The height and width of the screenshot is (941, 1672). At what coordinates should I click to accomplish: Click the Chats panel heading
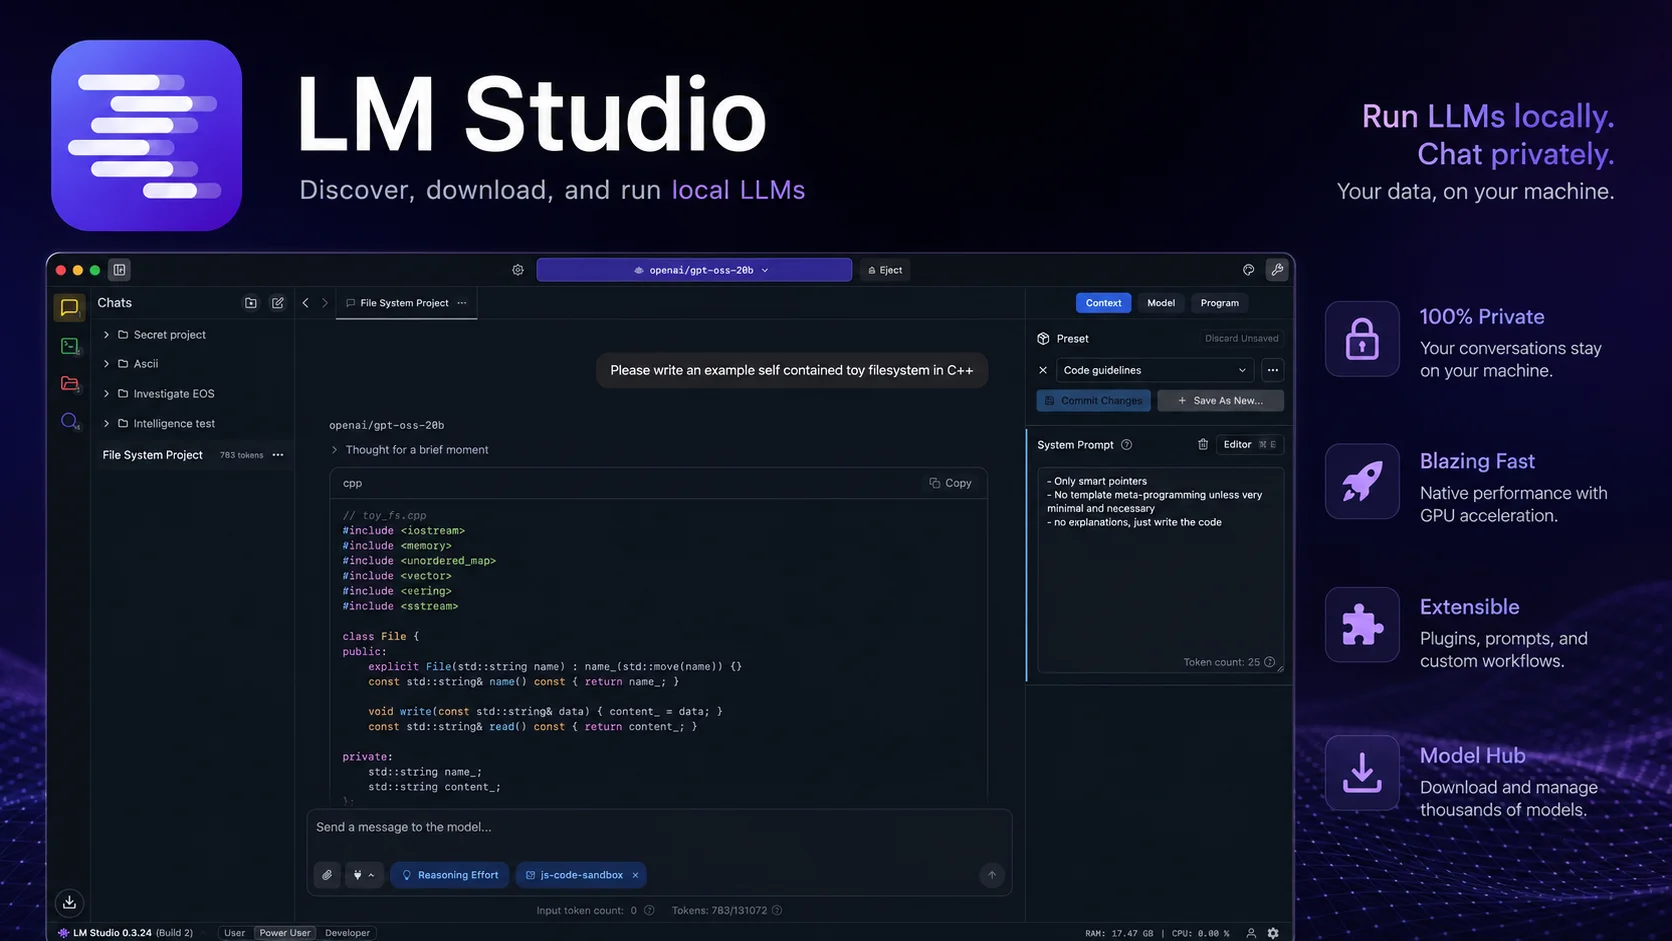[115, 303]
